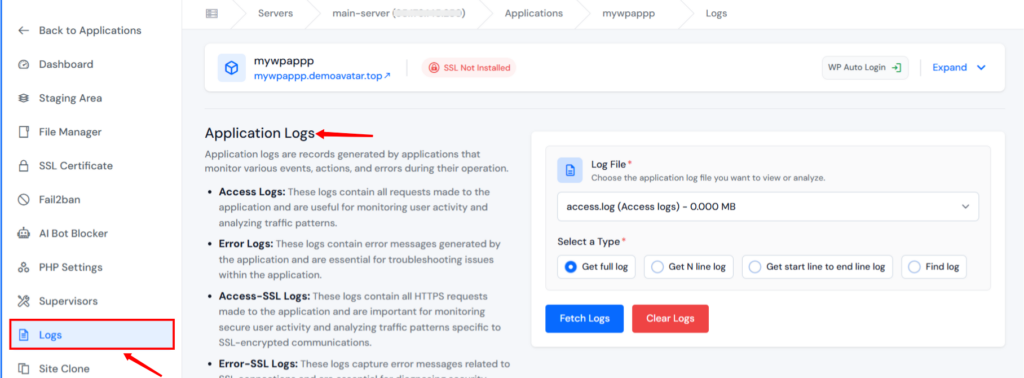Click the Log File document icon
This screenshot has height=378, width=1024.
tap(570, 170)
